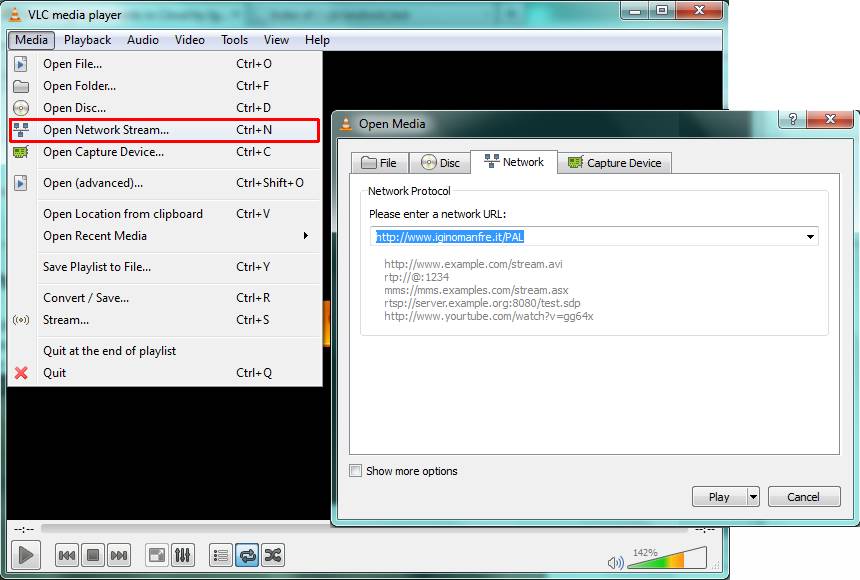Toggle shuffle random playback
Image resolution: width=860 pixels, height=580 pixels.
pyautogui.click(x=273, y=555)
